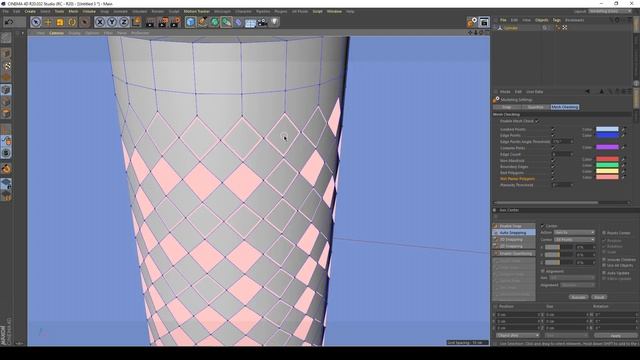Toggle the X axis lock
Image resolution: width=640 pixels, height=360 pixels.
(x=100, y=22)
